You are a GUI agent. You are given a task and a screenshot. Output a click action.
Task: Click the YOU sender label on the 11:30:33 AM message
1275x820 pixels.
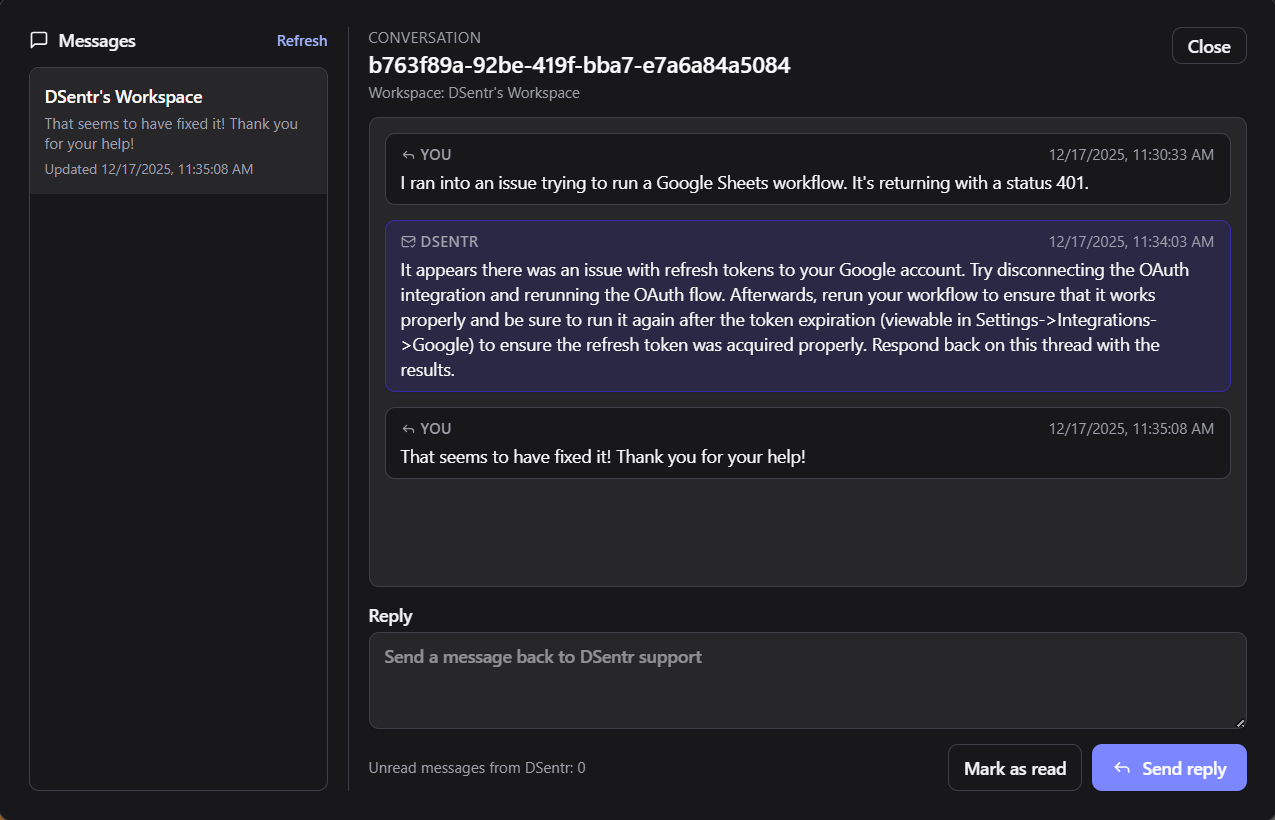436,155
